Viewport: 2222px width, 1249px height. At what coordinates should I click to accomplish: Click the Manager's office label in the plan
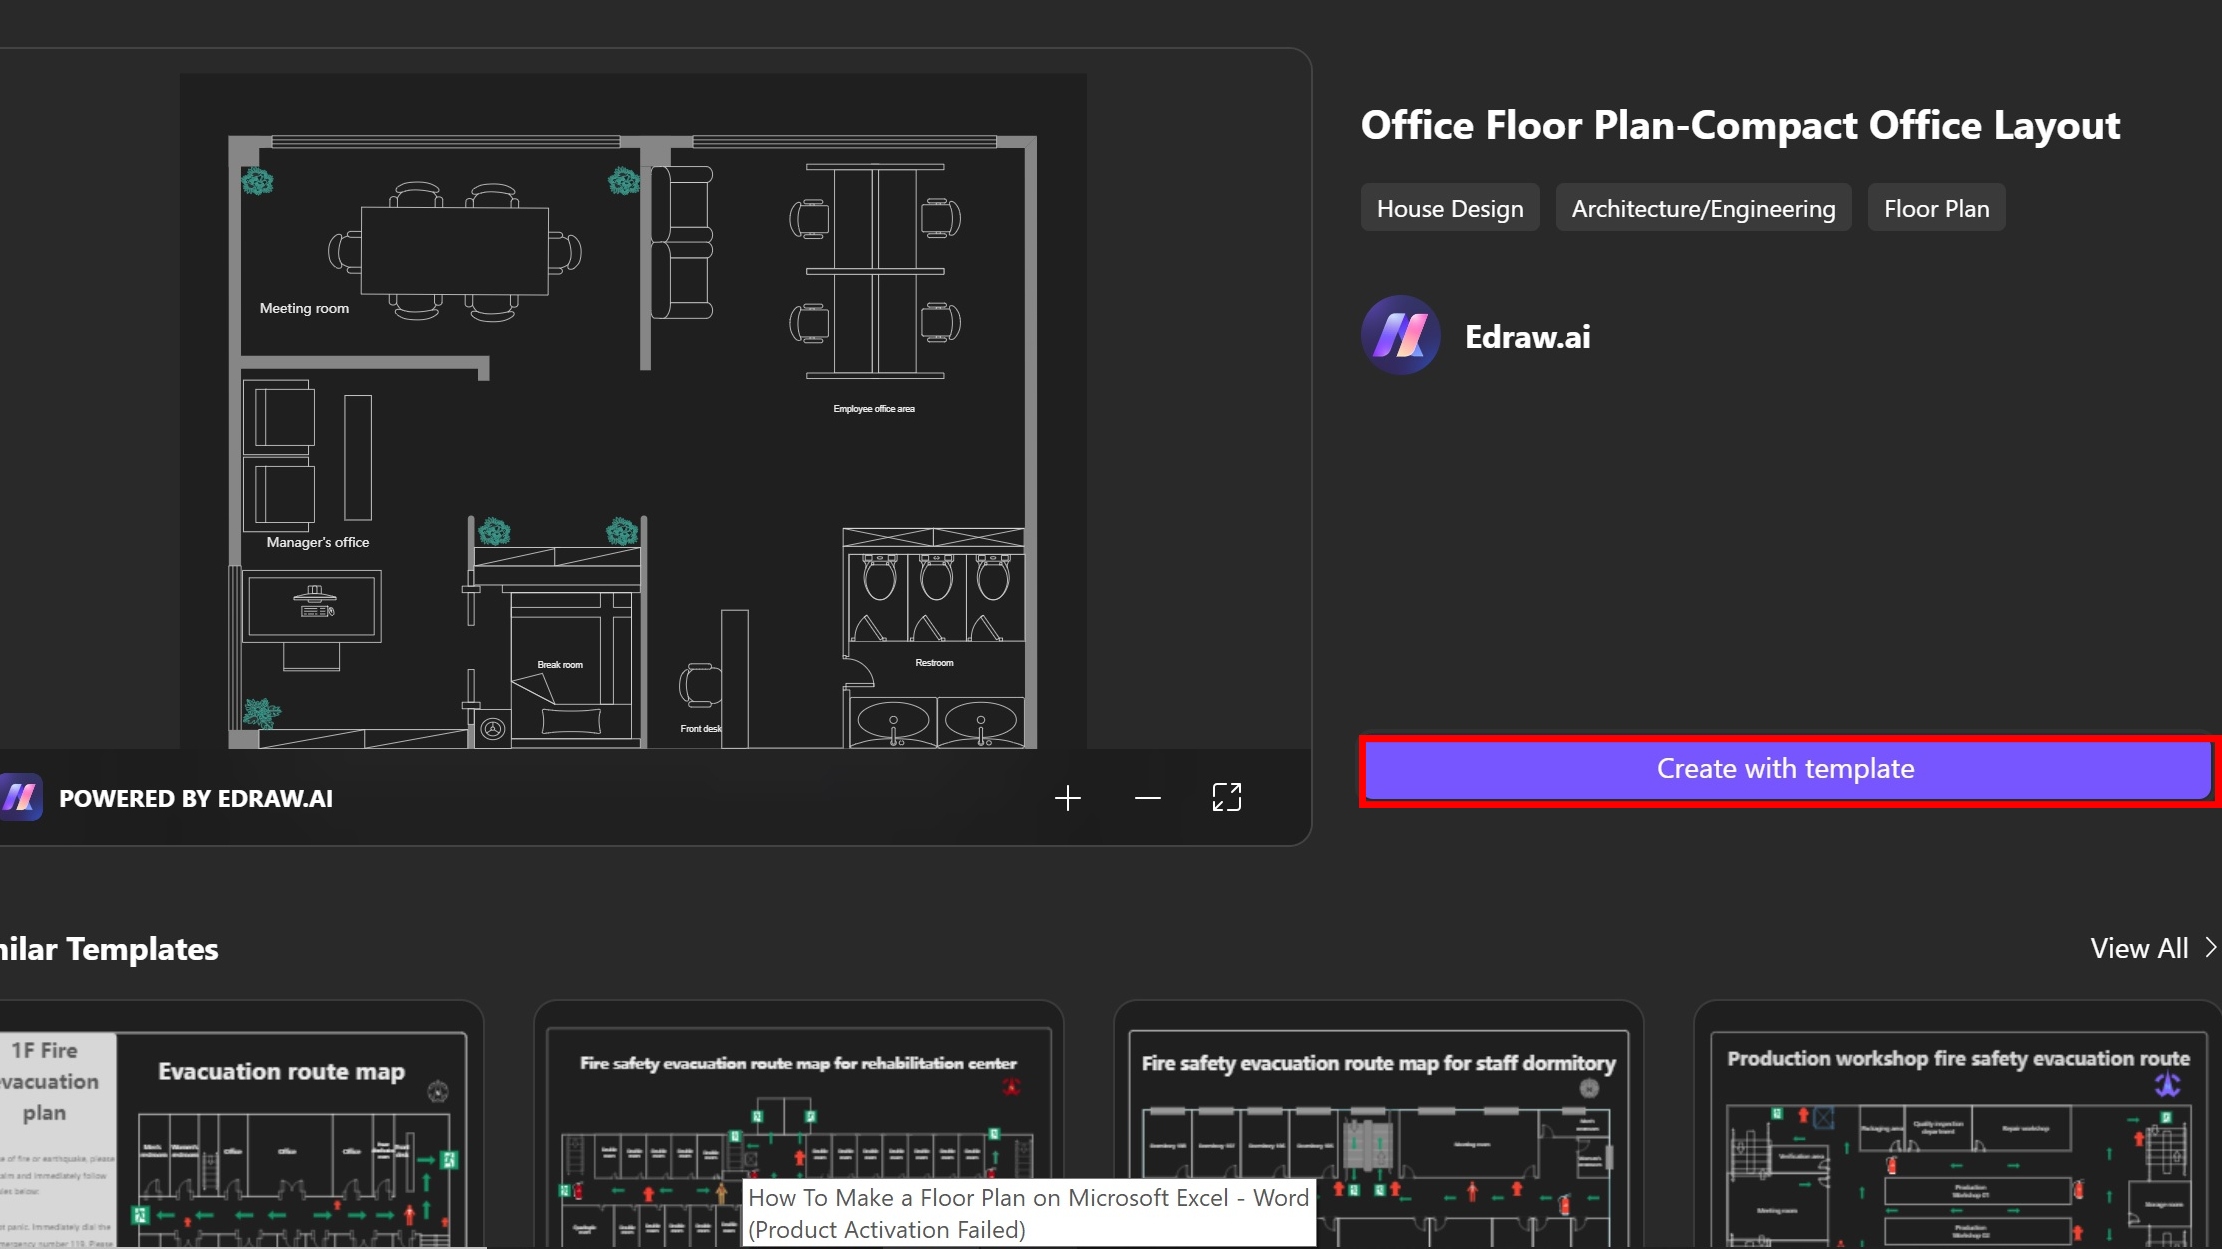(x=318, y=542)
